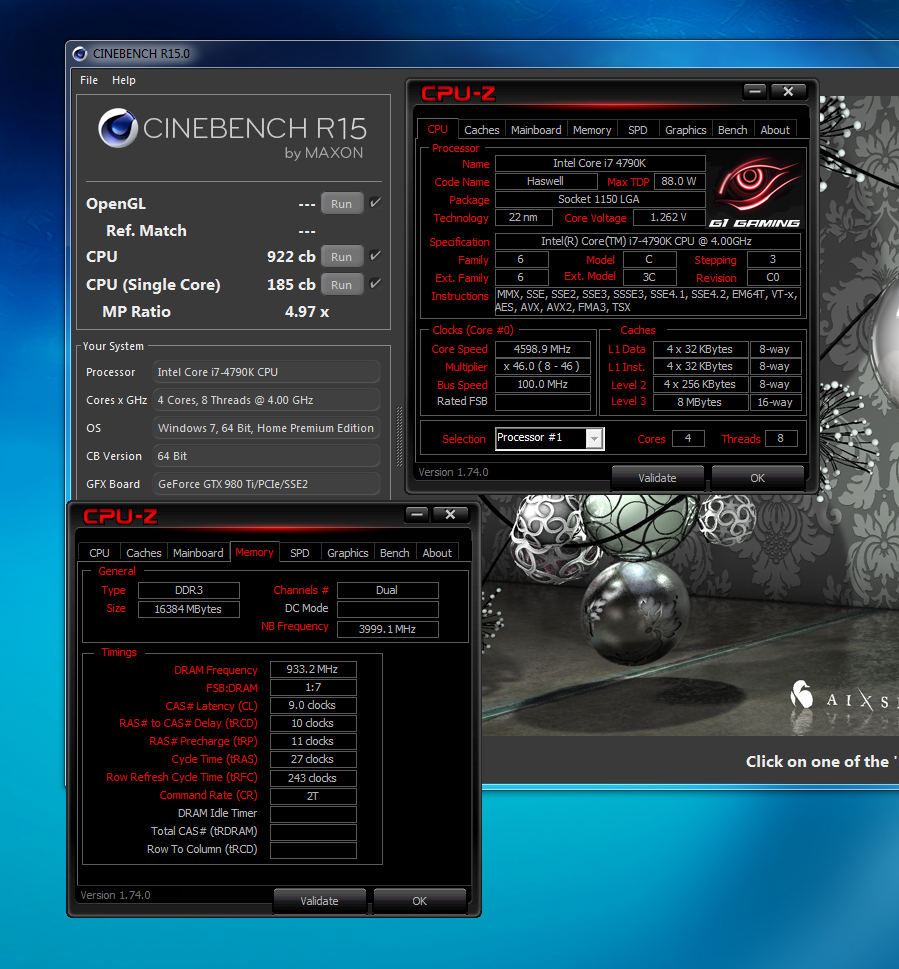
Task: Open About tab in bottom CPU-Z window
Action: (437, 552)
